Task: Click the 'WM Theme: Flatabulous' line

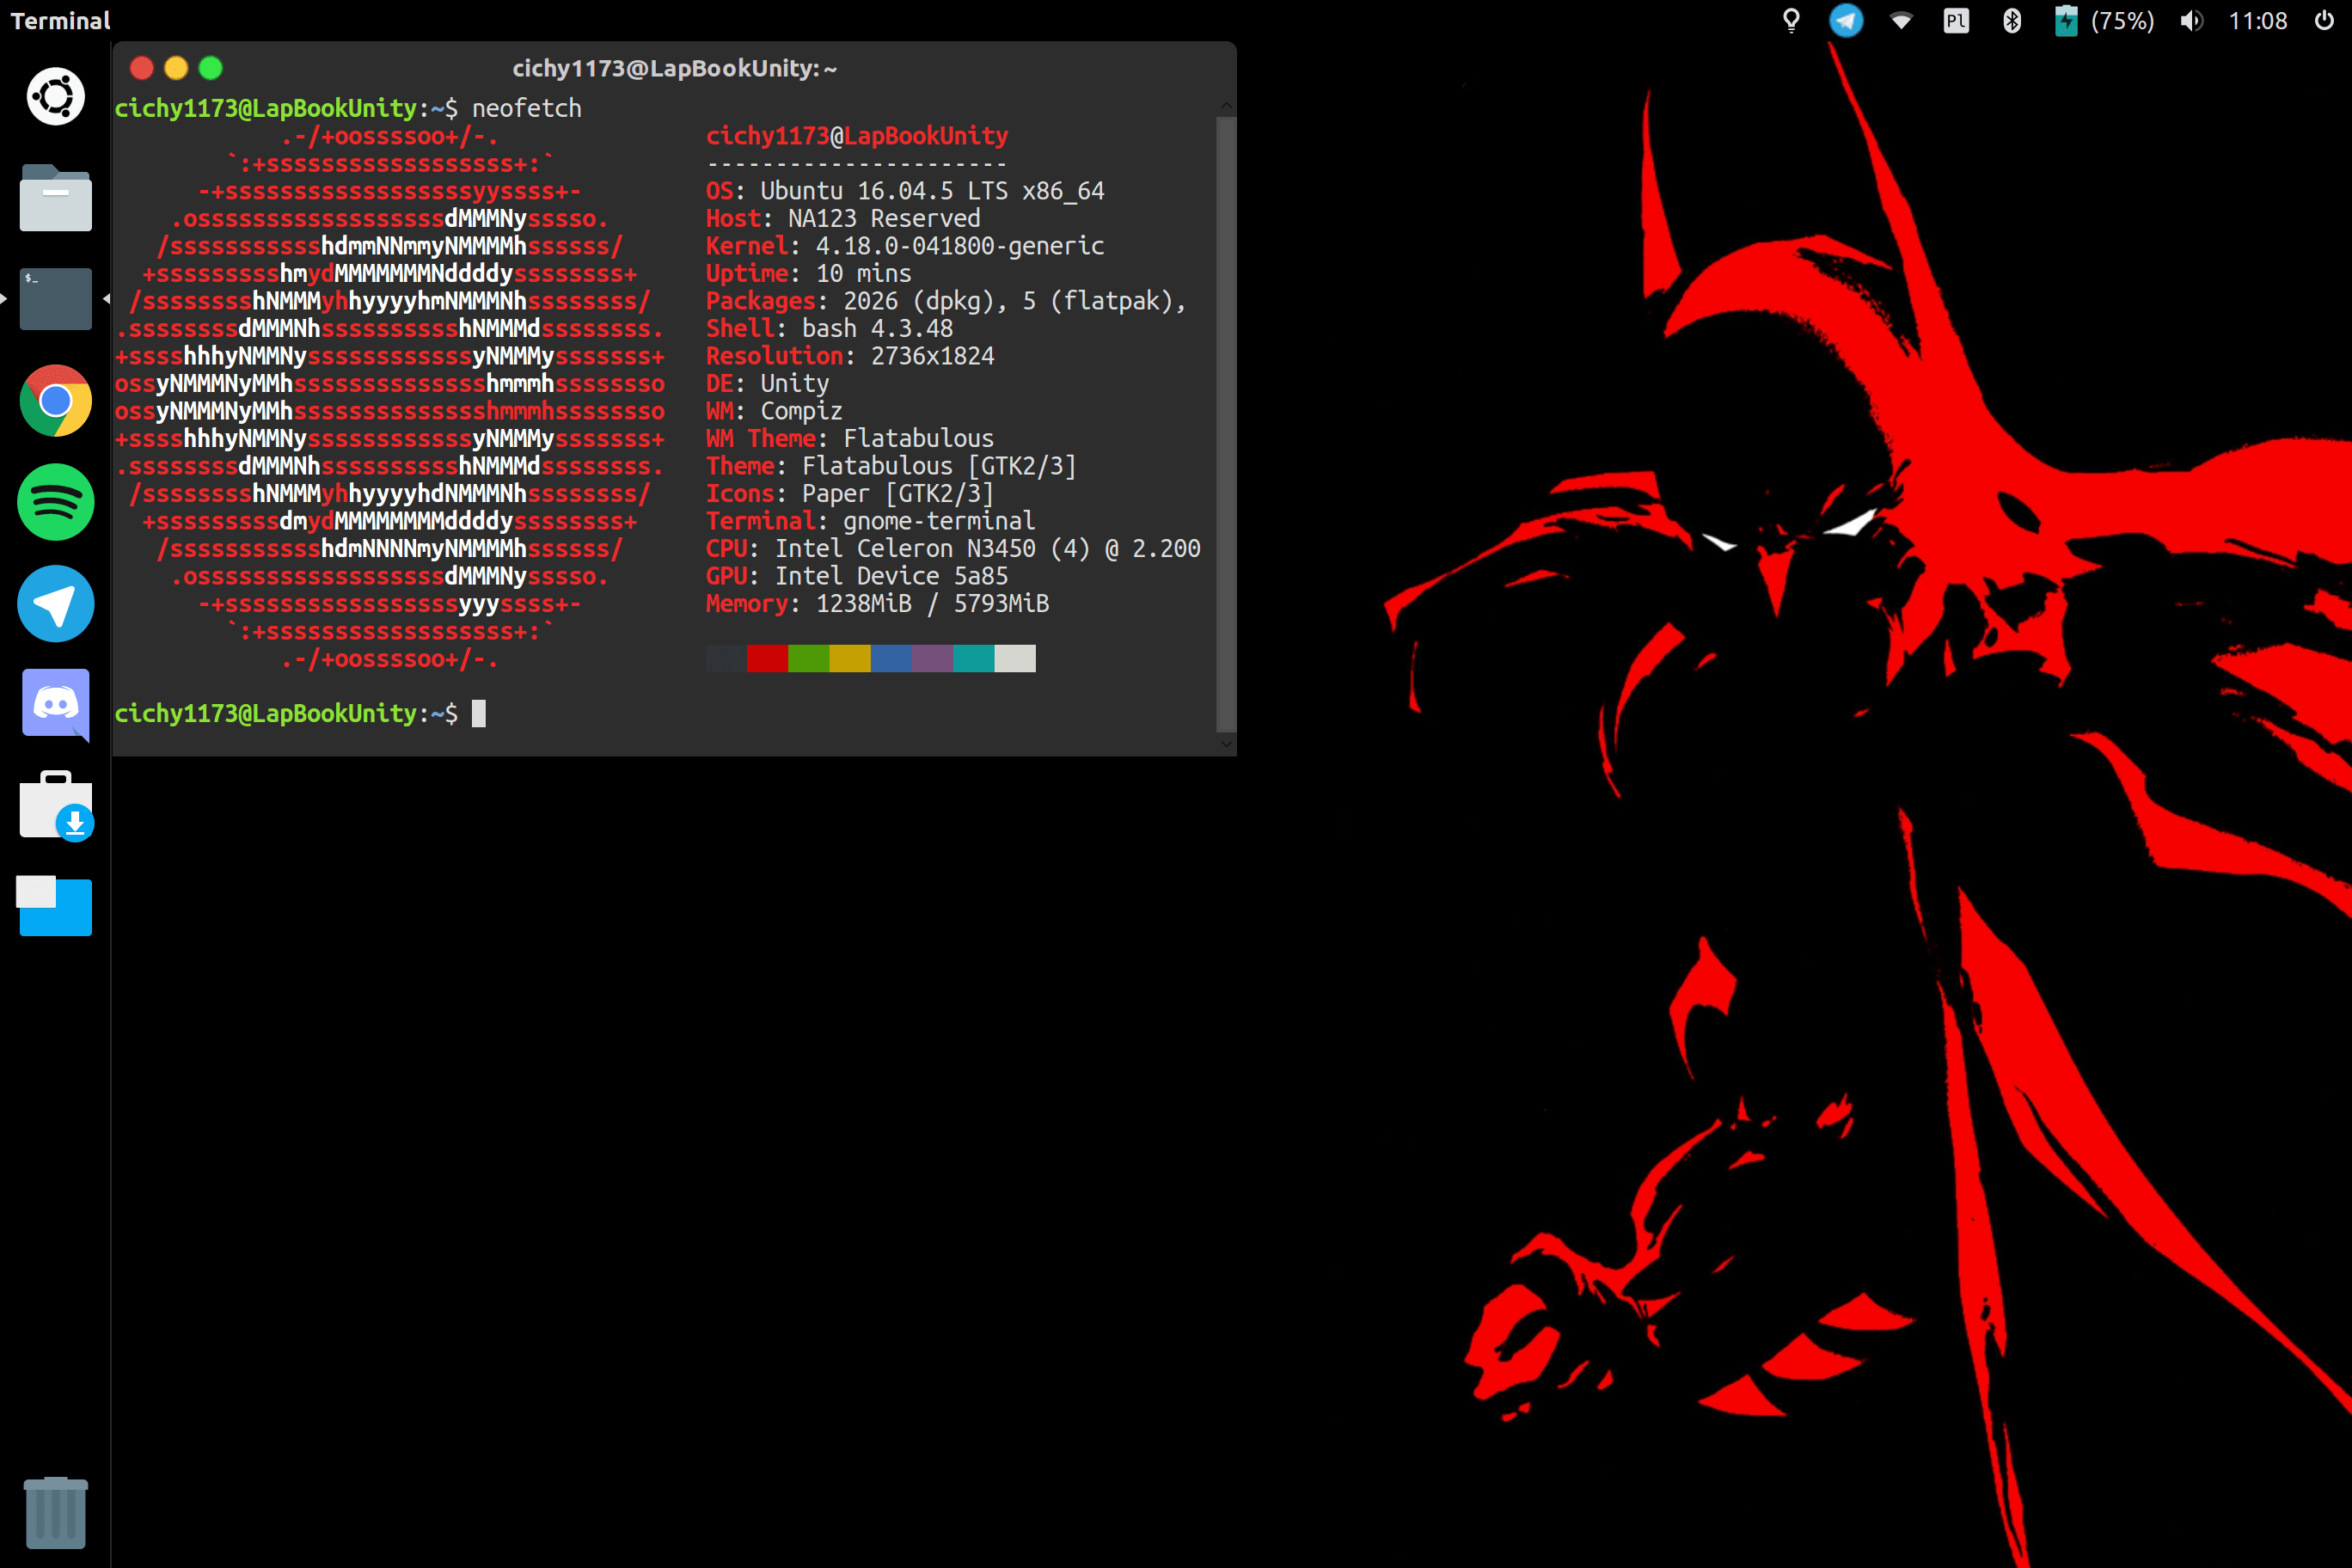Action: click(x=850, y=438)
